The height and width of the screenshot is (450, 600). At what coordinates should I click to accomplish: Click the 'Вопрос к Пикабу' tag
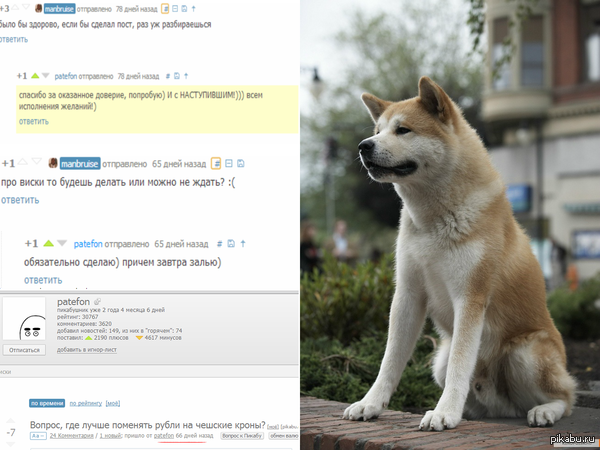tap(239, 436)
